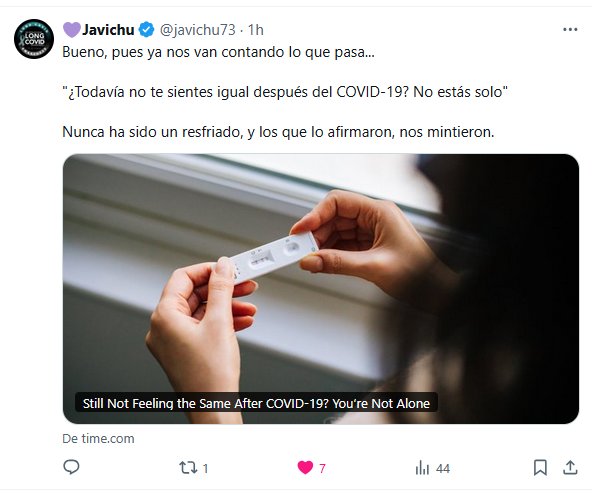Viewport: 592px width, 496px height.
Task: Open the Long Covid profile avatar
Action: pyautogui.click(x=34, y=39)
